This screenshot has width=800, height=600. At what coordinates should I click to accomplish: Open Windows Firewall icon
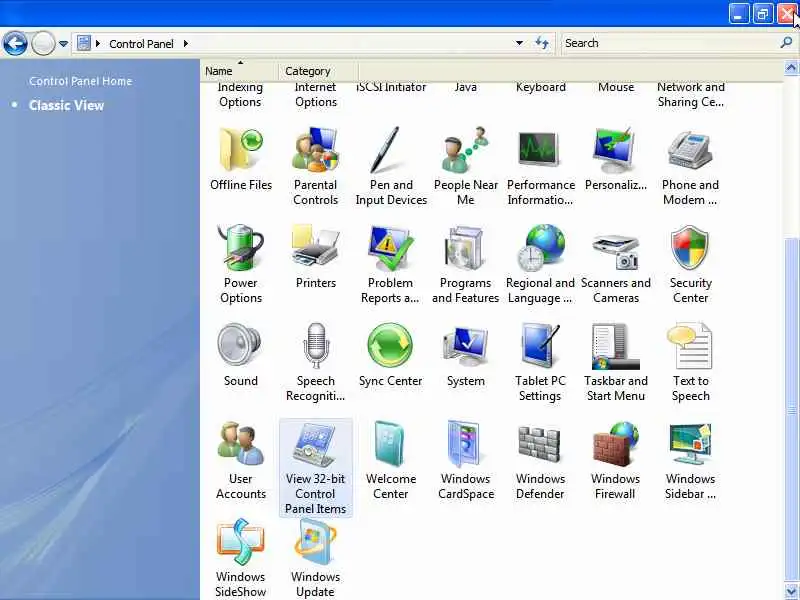pyautogui.click(x=615, y=444)
